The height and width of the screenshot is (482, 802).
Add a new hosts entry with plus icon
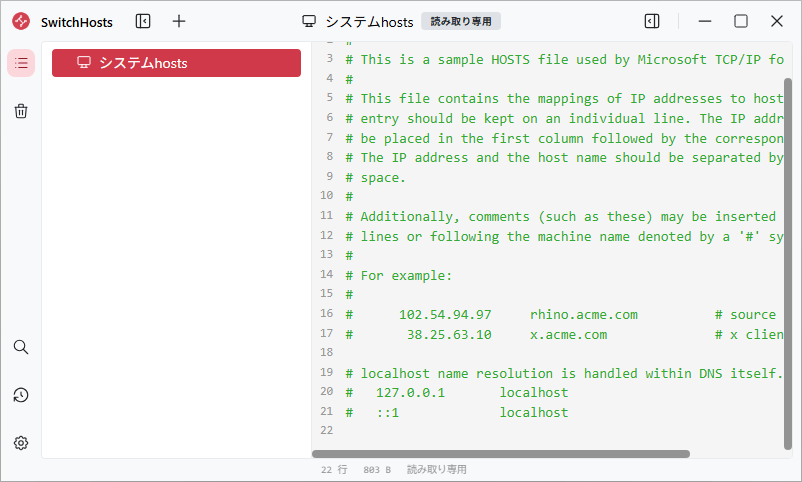179,21
